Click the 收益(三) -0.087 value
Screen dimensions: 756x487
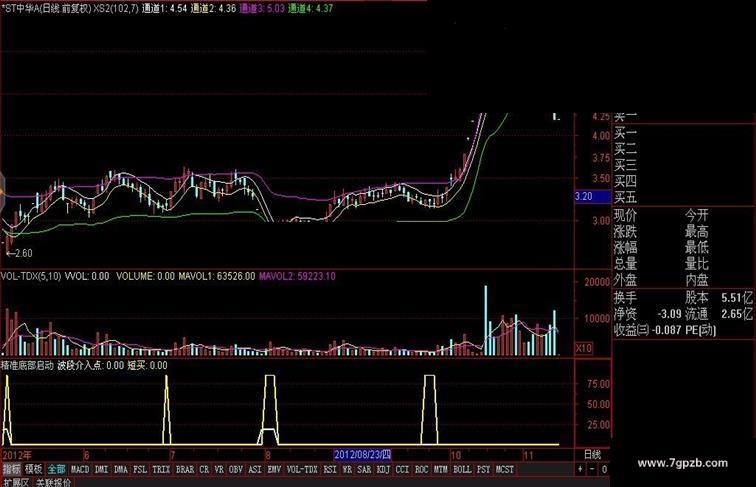pyautogui.click(x=647, y=330)
